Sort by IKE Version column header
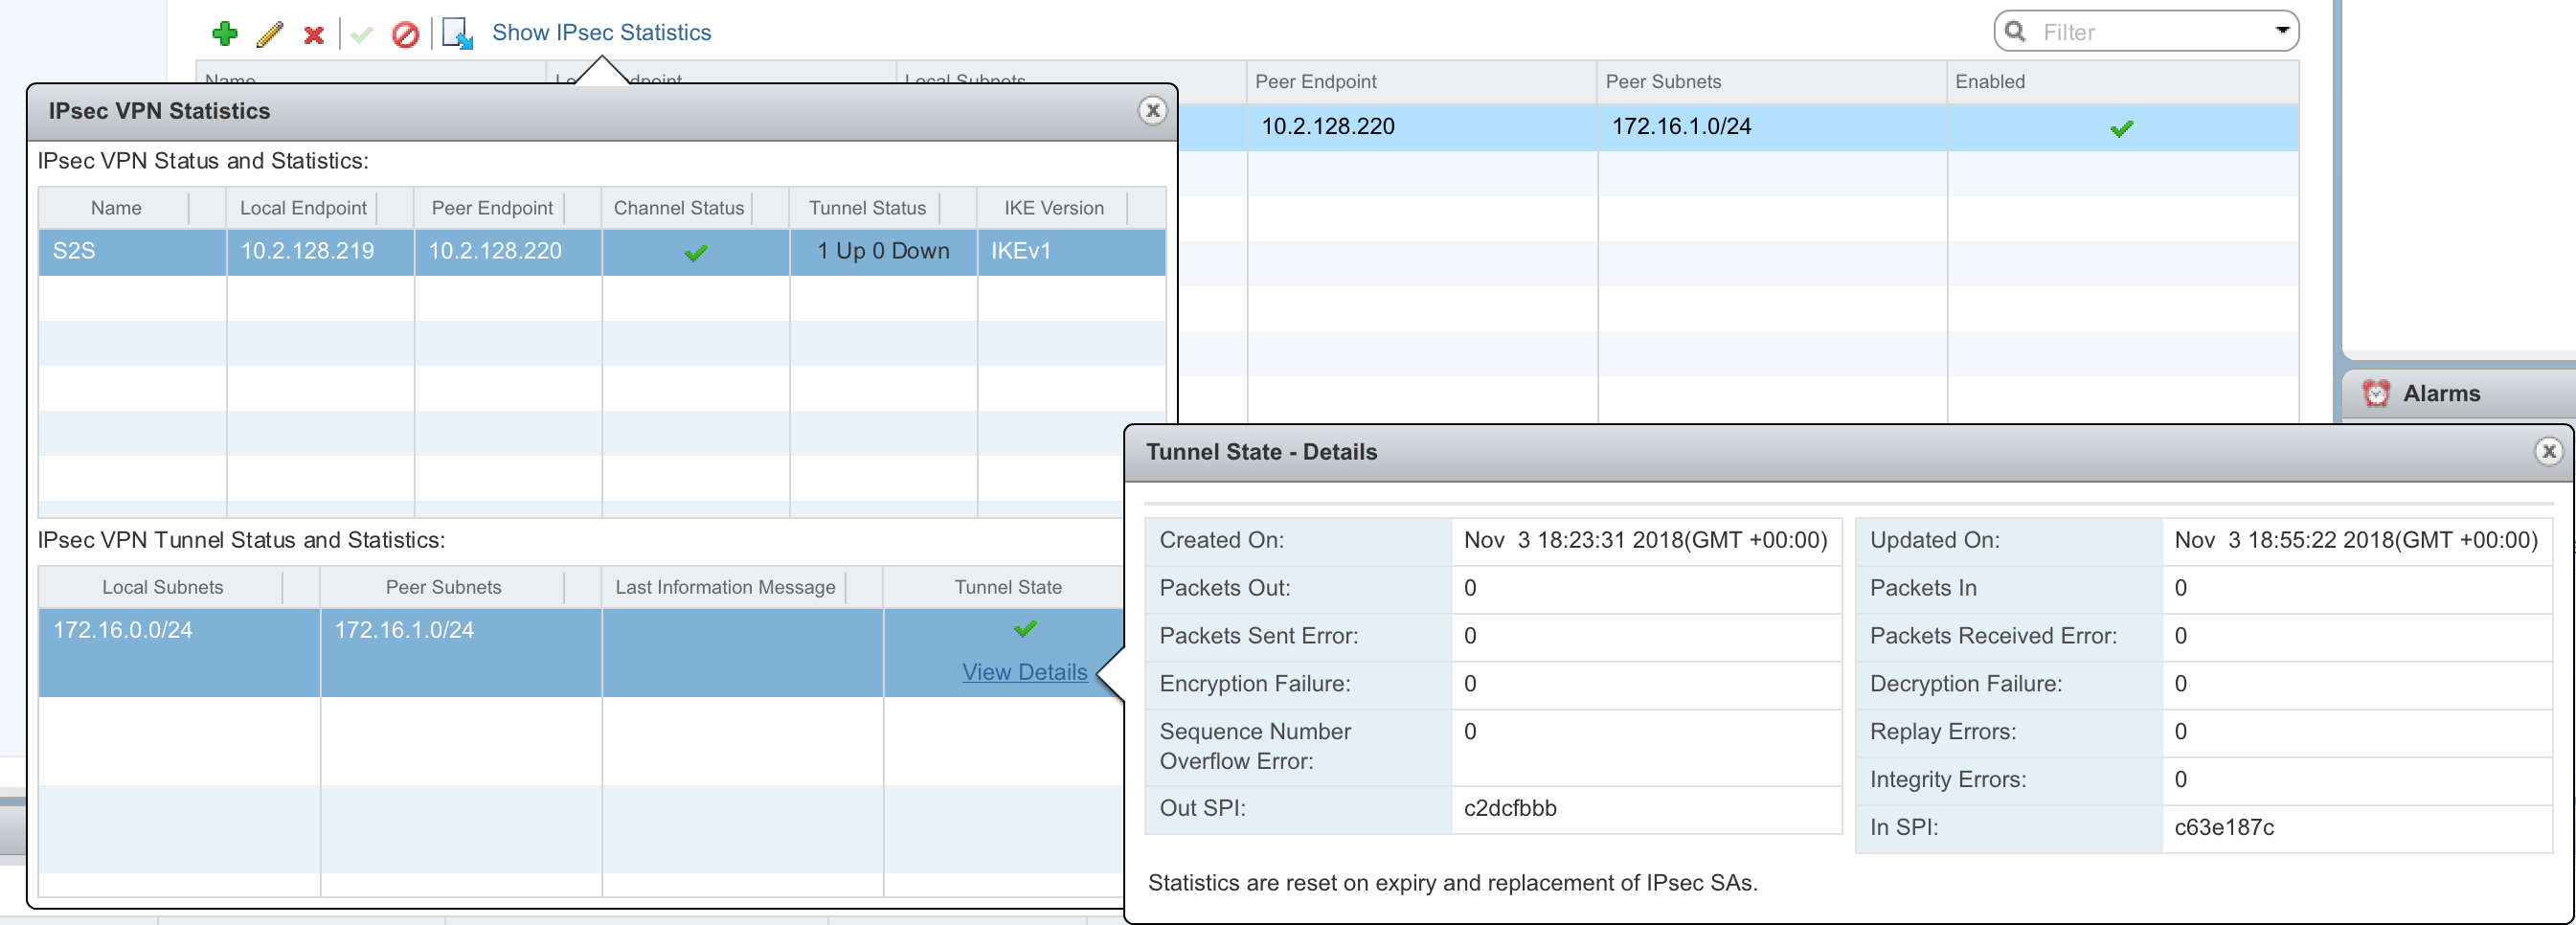 pos(1053,208)
